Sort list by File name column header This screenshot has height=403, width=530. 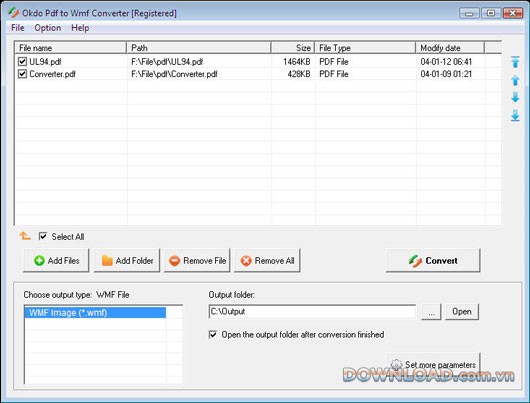pos(71,48)
